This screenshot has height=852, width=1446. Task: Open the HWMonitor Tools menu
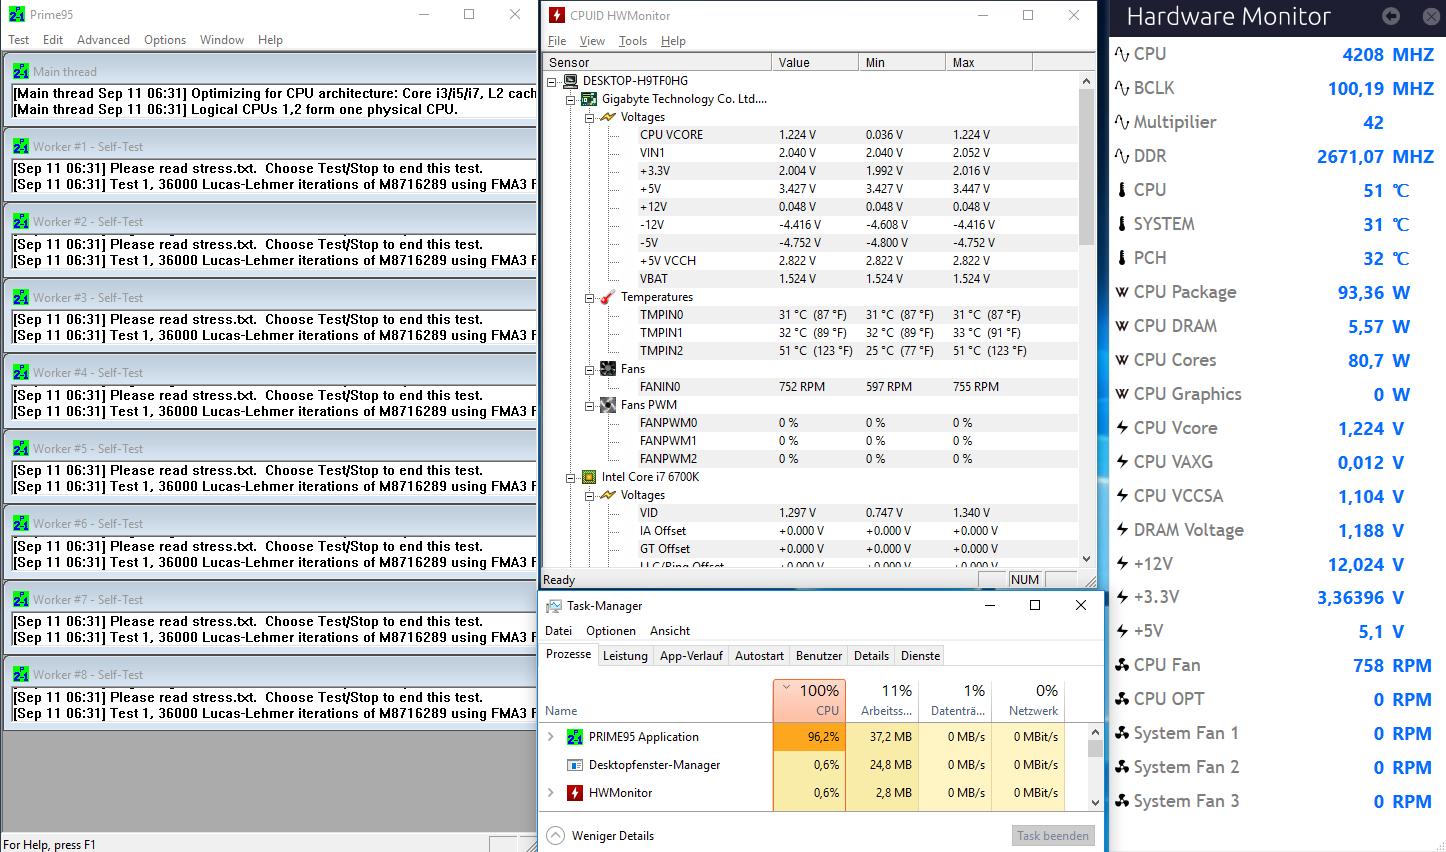pyautogui.click(x=633, y=41)
